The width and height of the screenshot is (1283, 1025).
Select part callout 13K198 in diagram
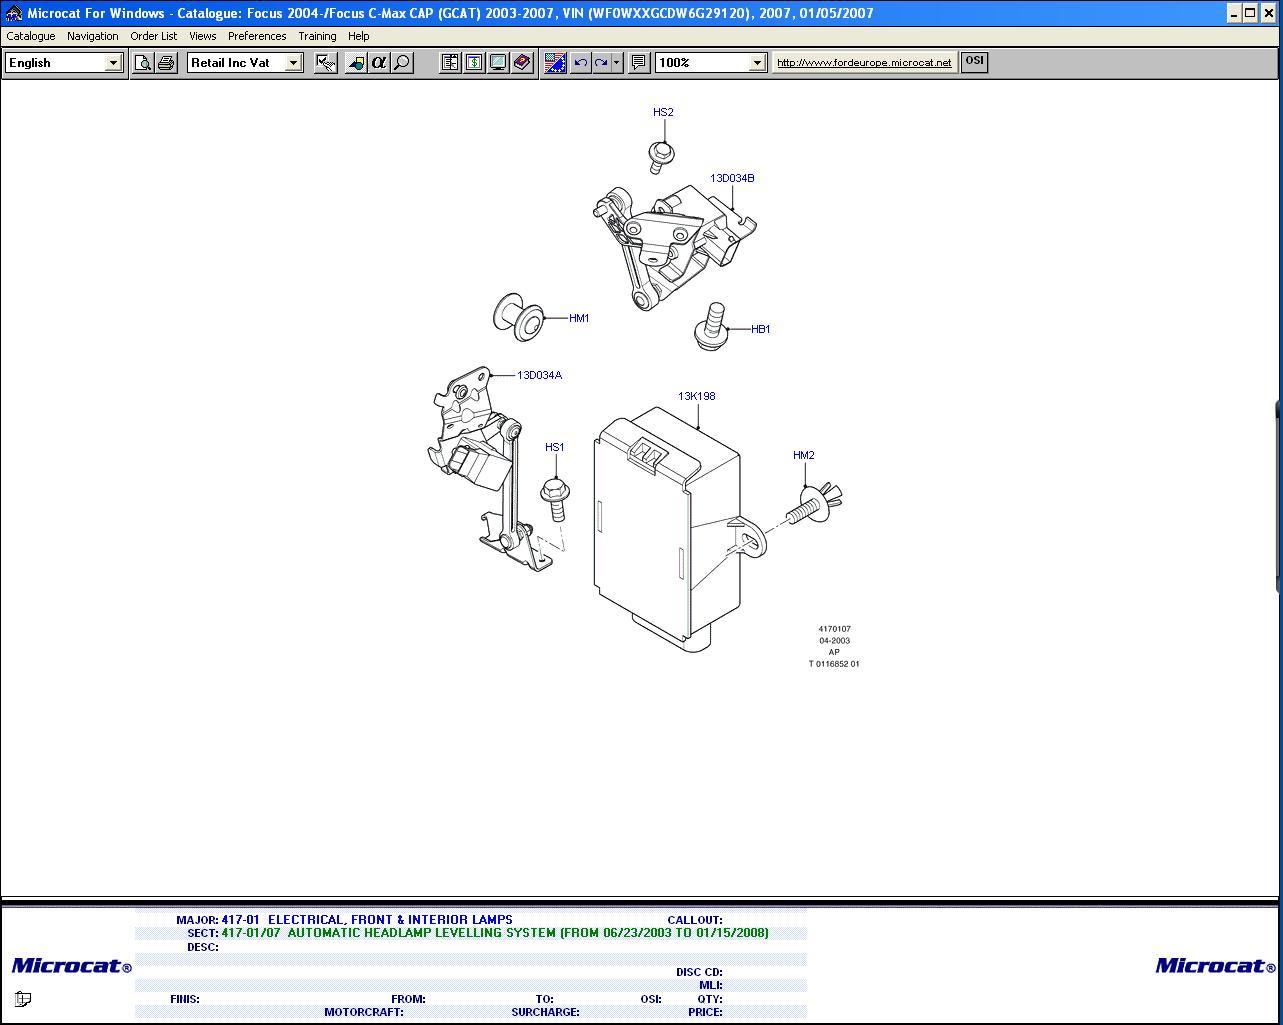click(x=696, y=396)
